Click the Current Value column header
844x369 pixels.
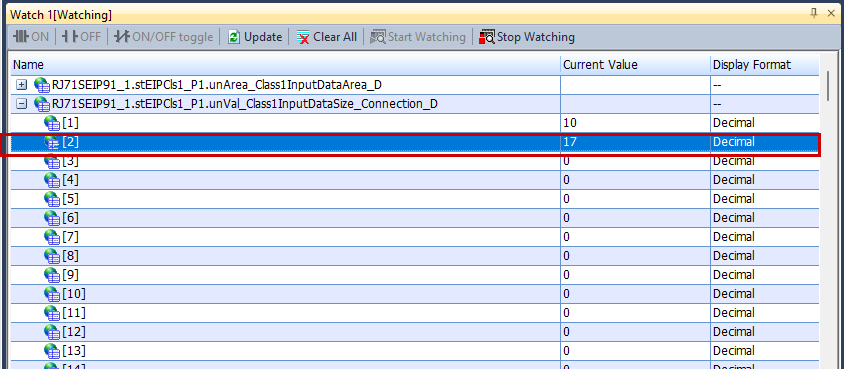coord(635,65)
